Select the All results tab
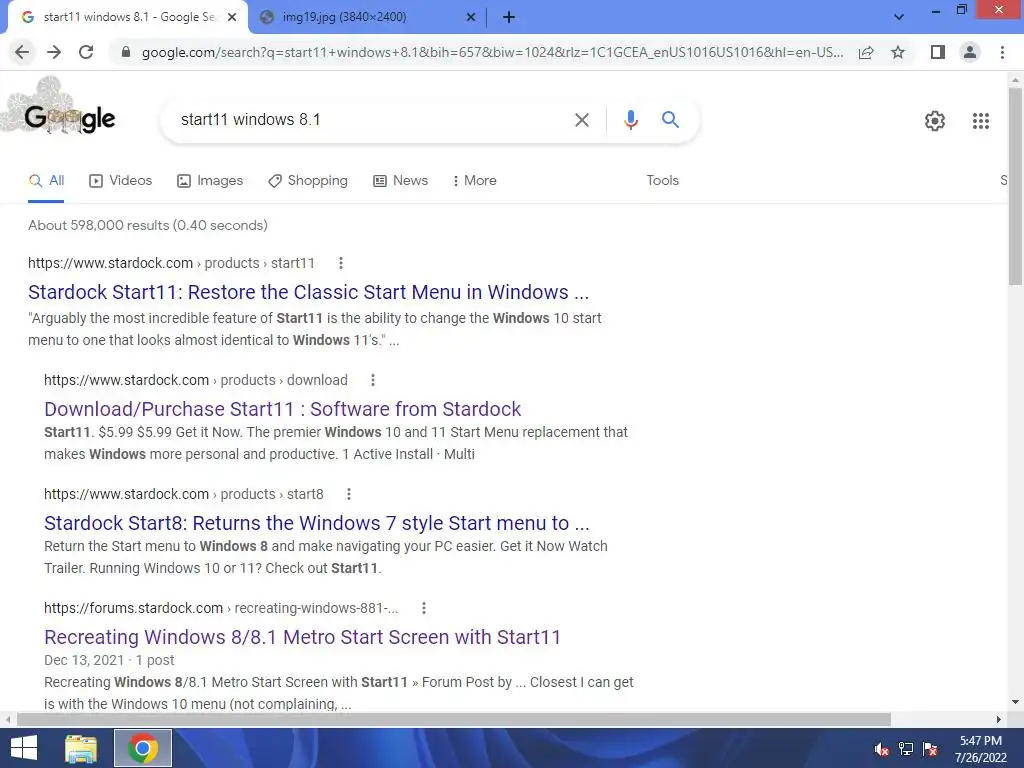 46,181
